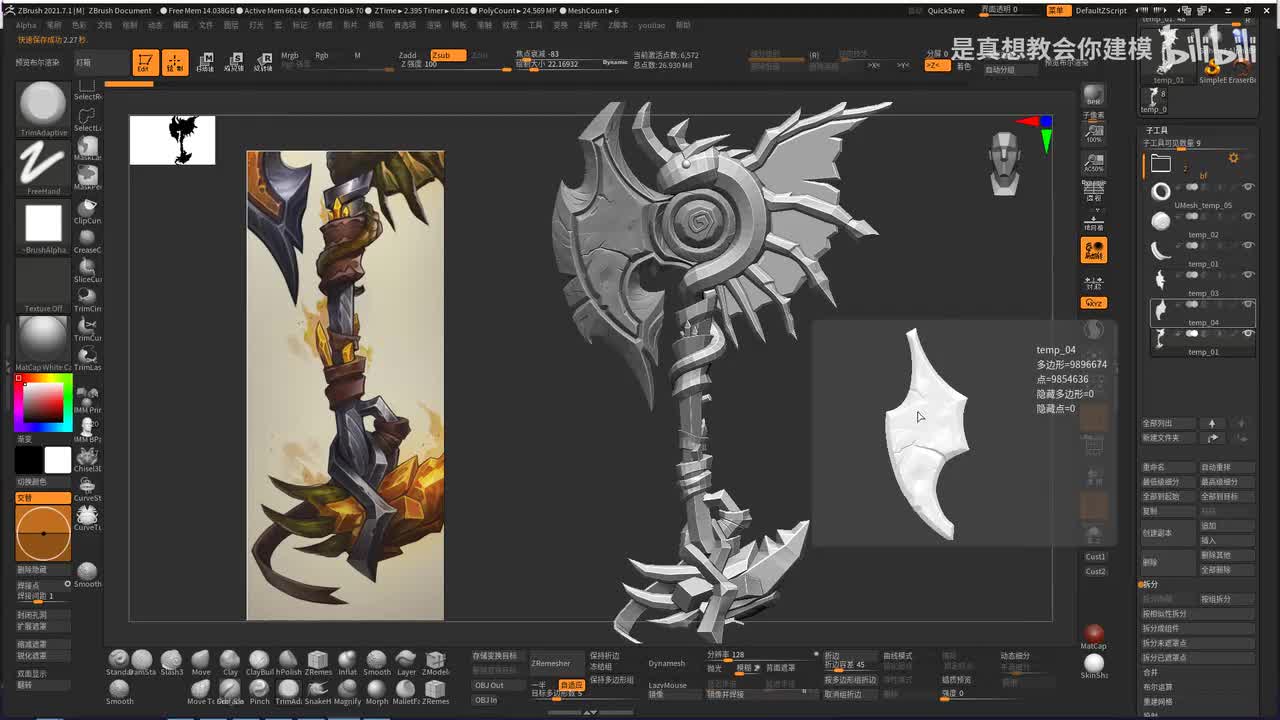This screenshot has height=720, width=1280.
Task: Toggle Mrgb channel
Action: coord(290,55)
